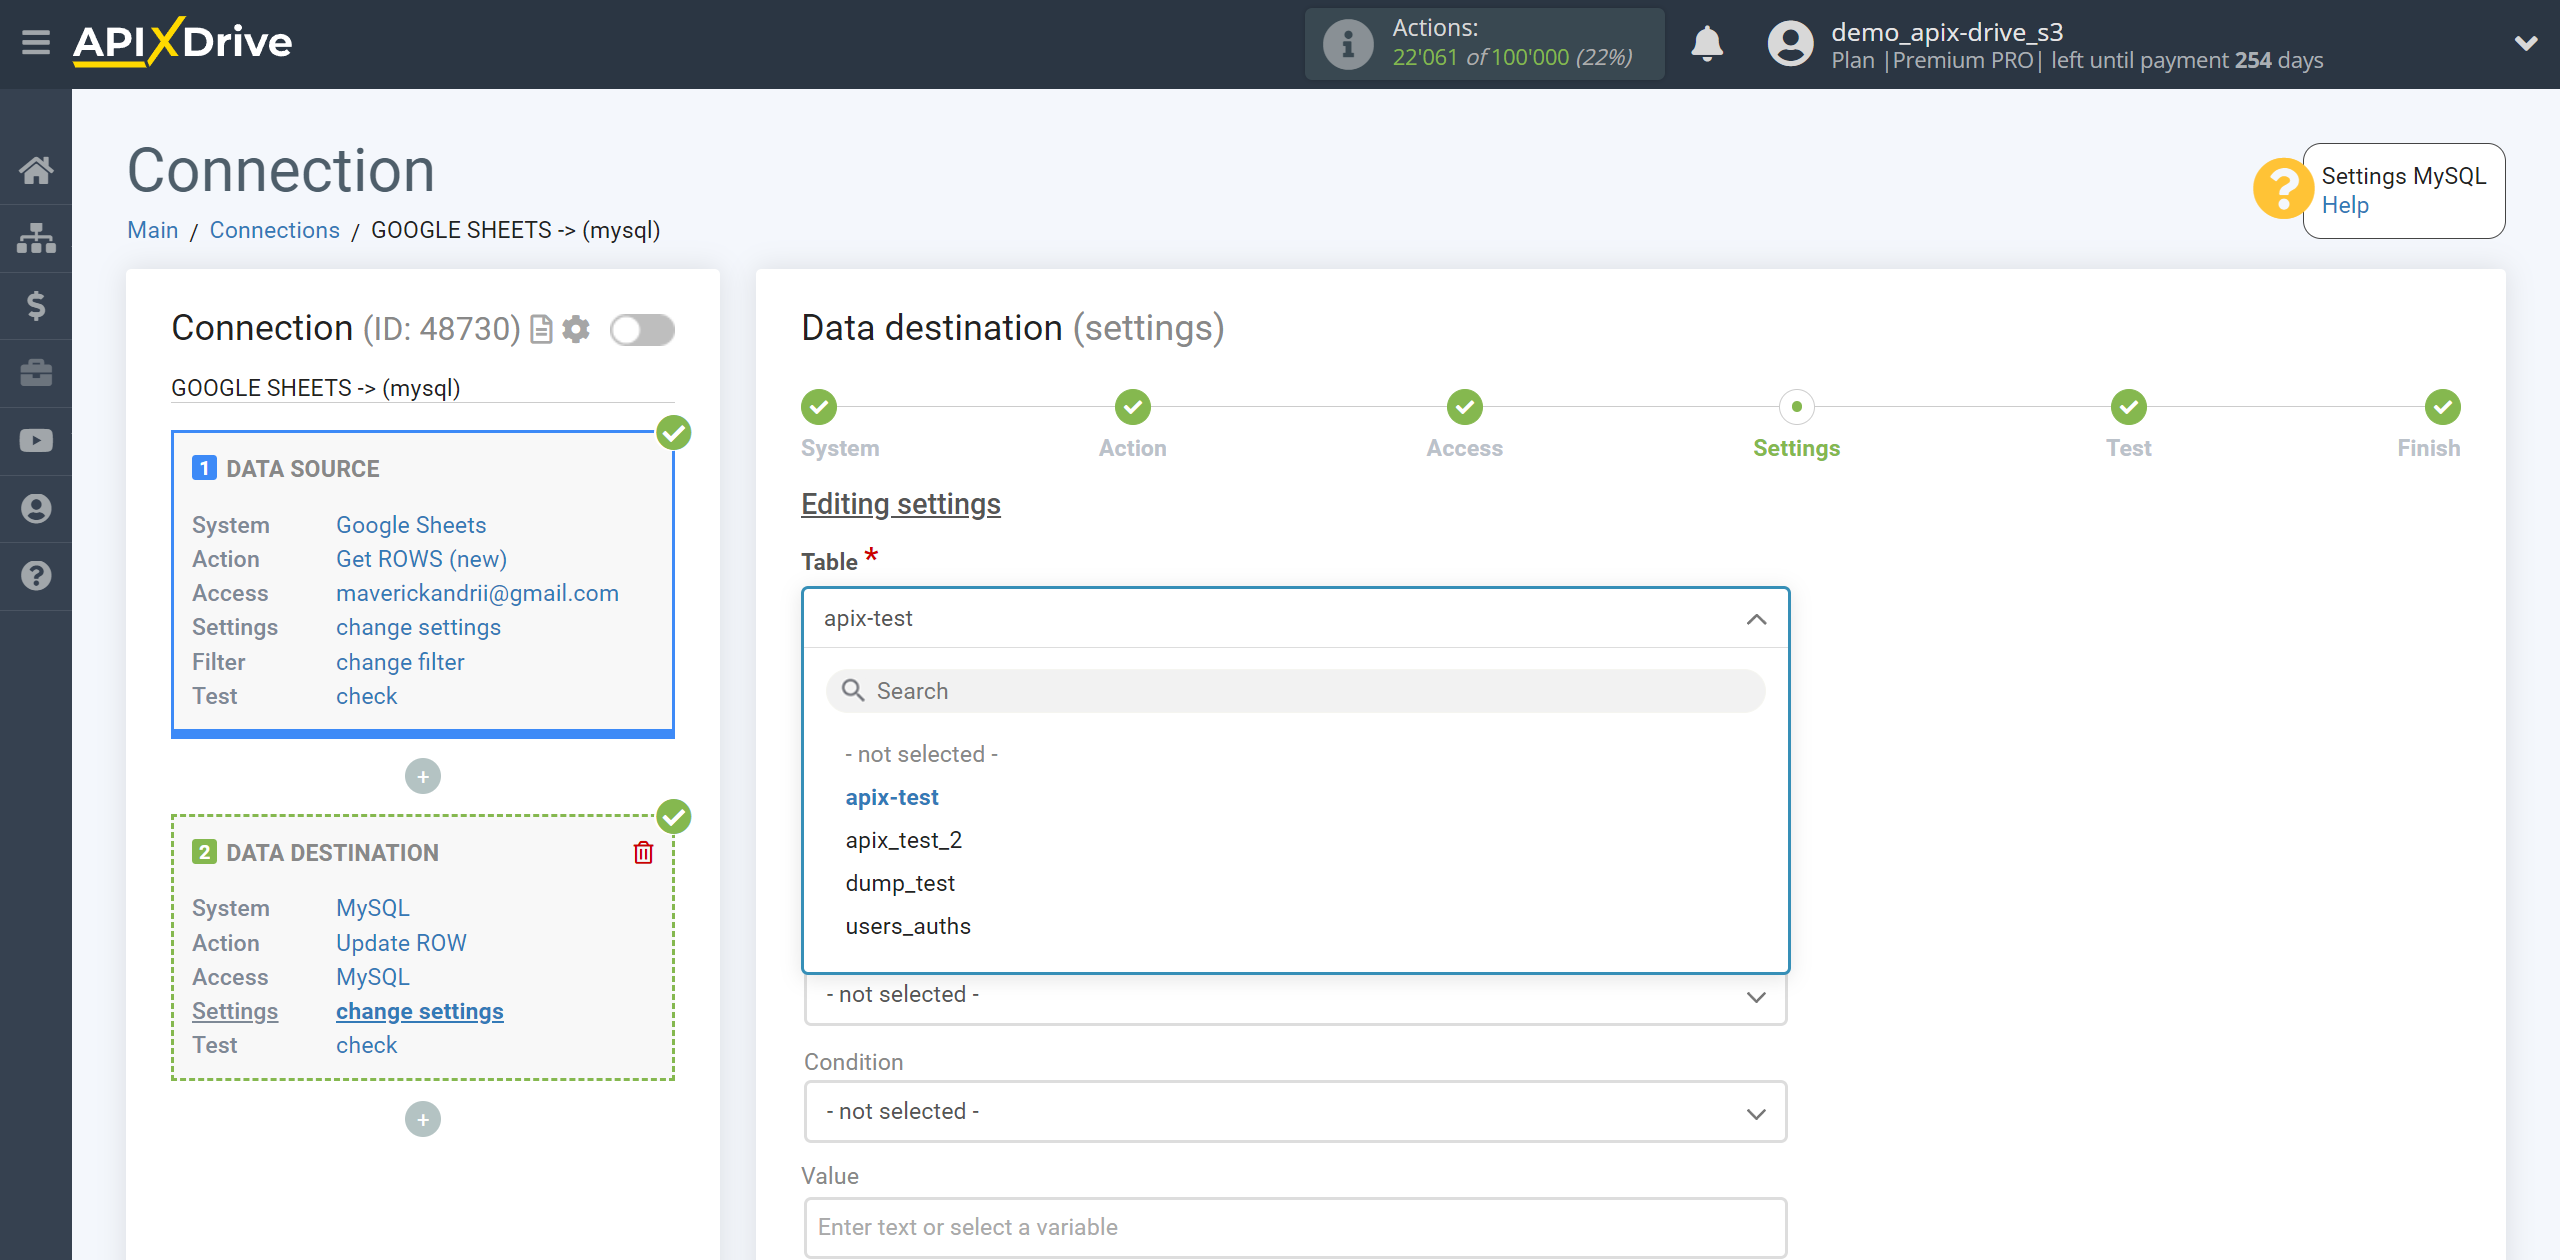Click the Value input field
Screen dimensions: 2560x1260
pos(1296,1228)
